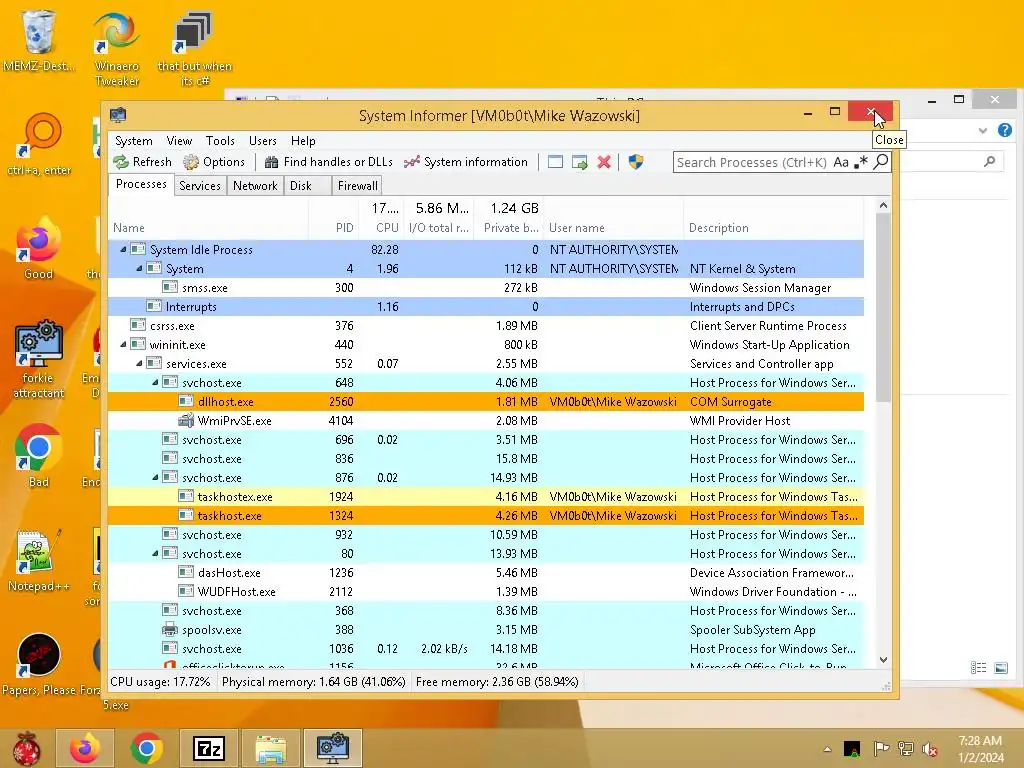This screenshot has width=1024, height=768.
Task: Click the find window toolbar icon
Action: pyautogui.click(x=555, y=162)
